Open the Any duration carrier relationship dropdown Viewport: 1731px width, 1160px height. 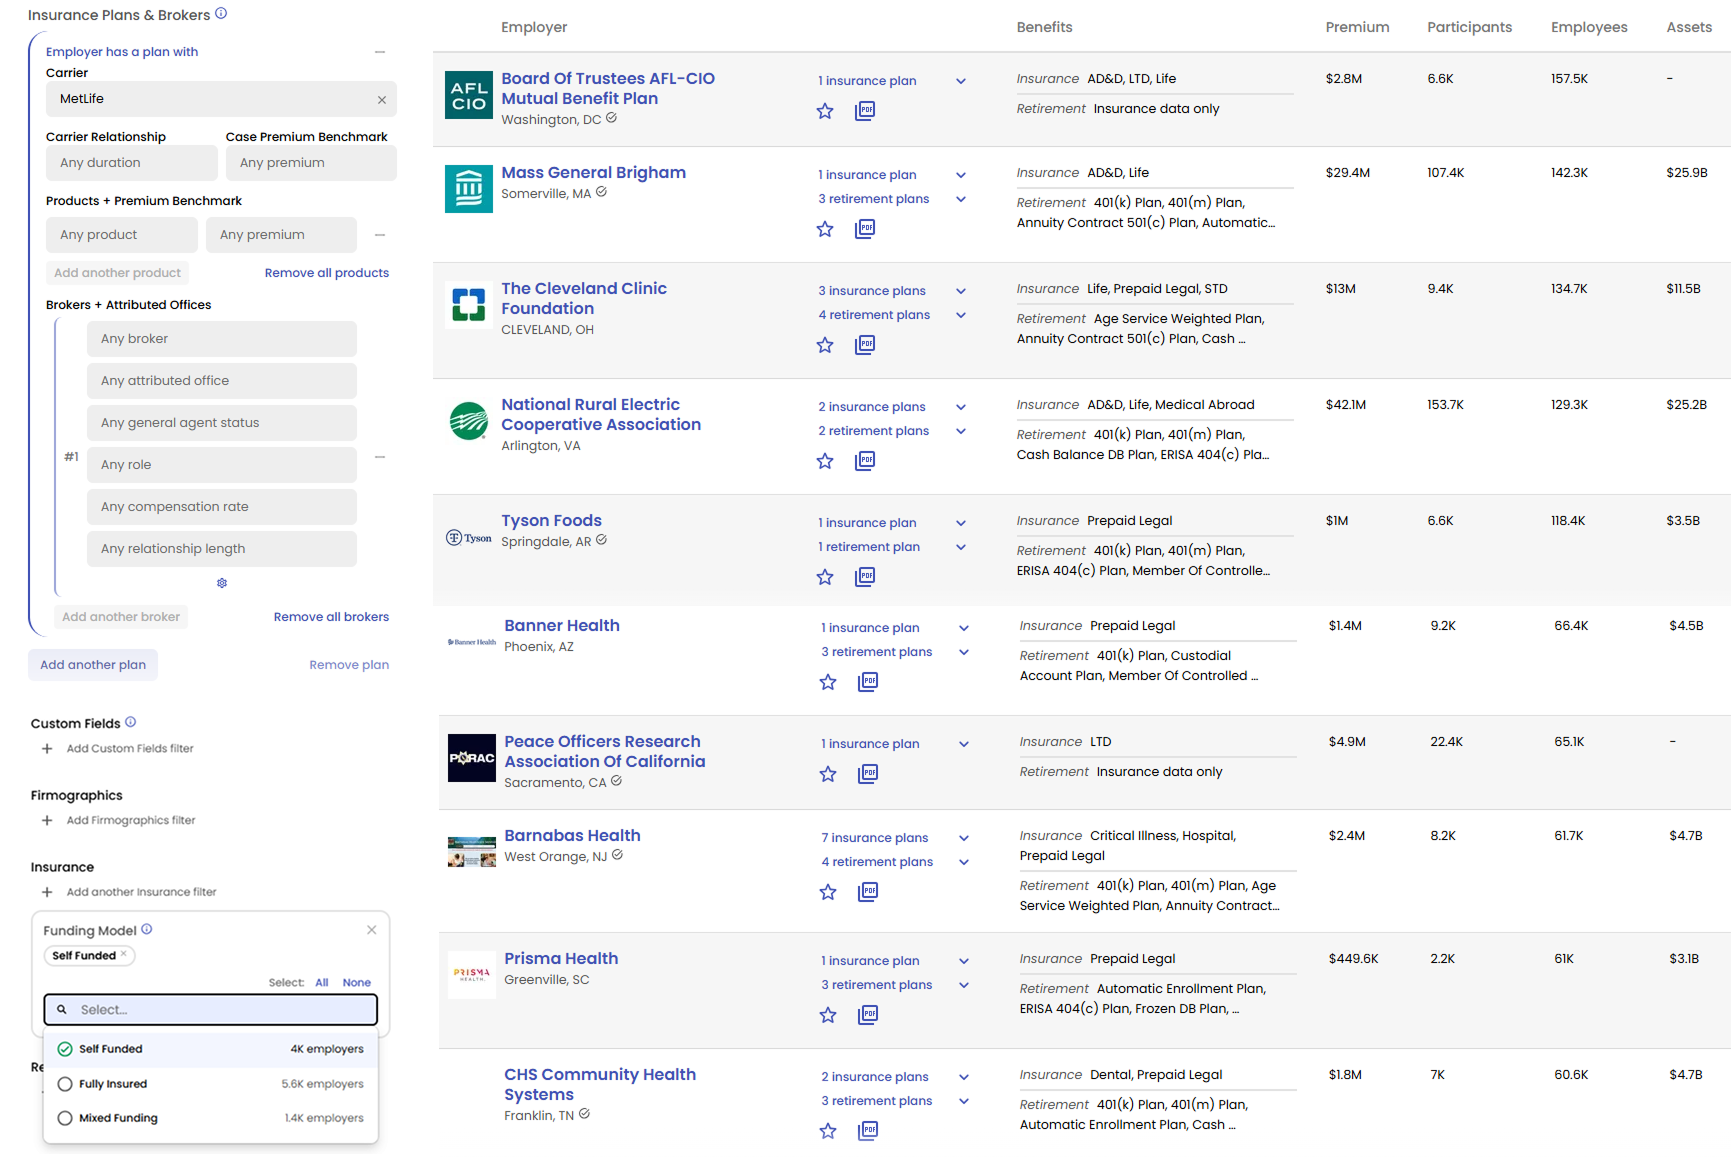(x=131, y=163)
